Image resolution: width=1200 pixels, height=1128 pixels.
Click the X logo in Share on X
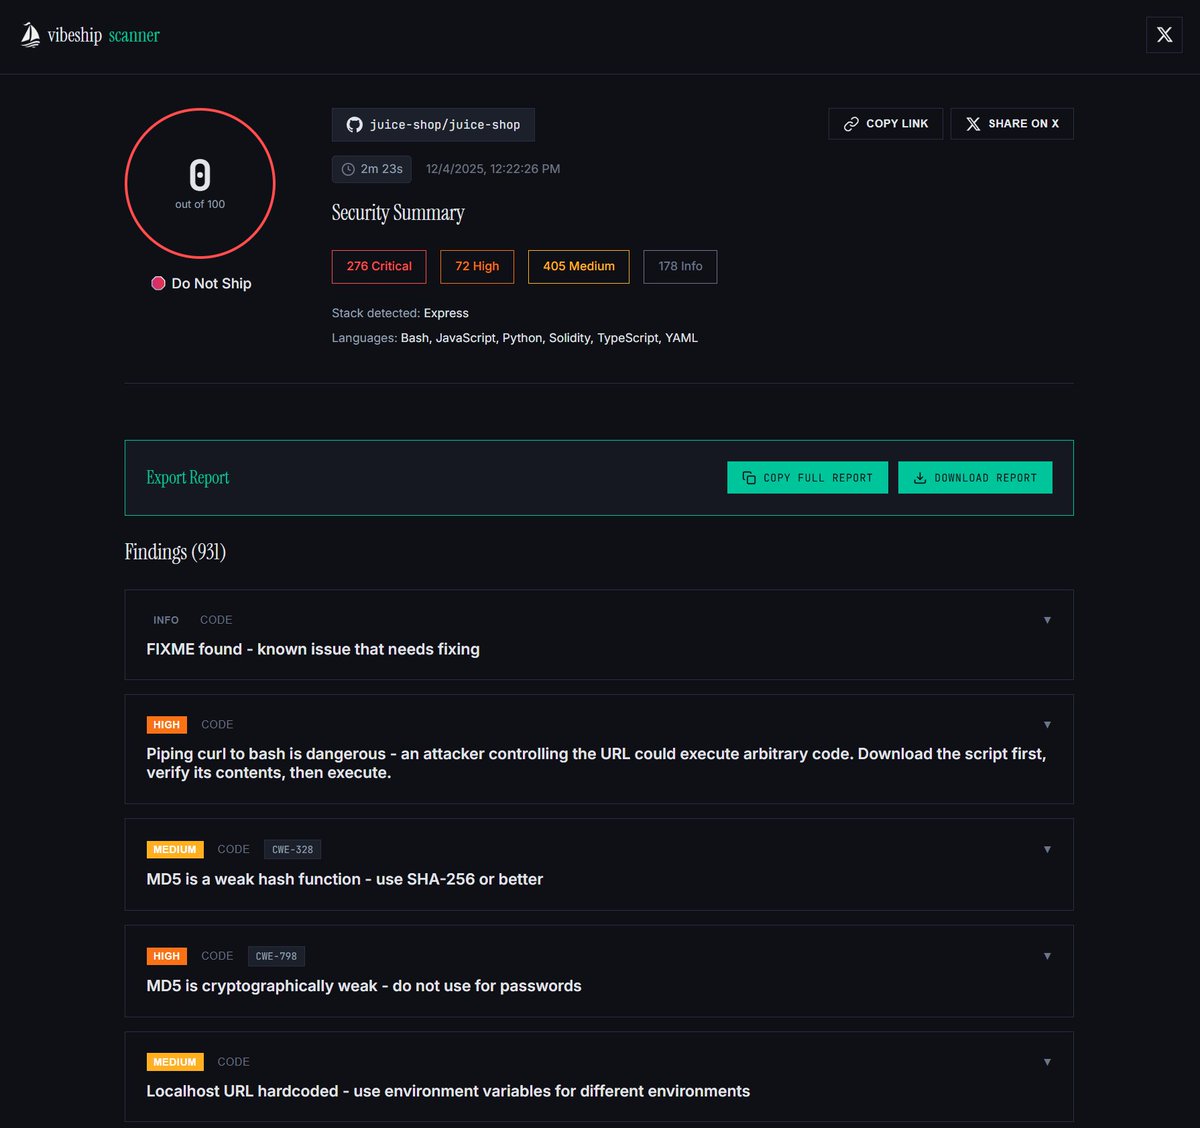point(973,124)
